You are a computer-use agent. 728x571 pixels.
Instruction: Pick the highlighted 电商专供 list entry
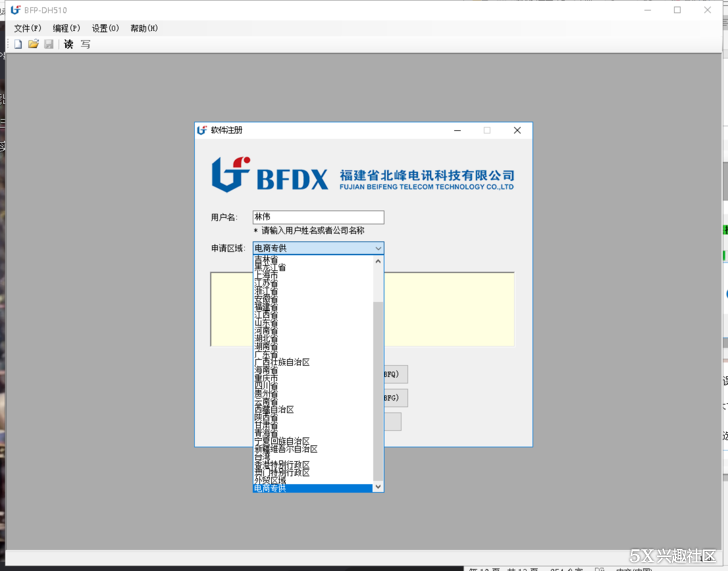coord(270,488)
